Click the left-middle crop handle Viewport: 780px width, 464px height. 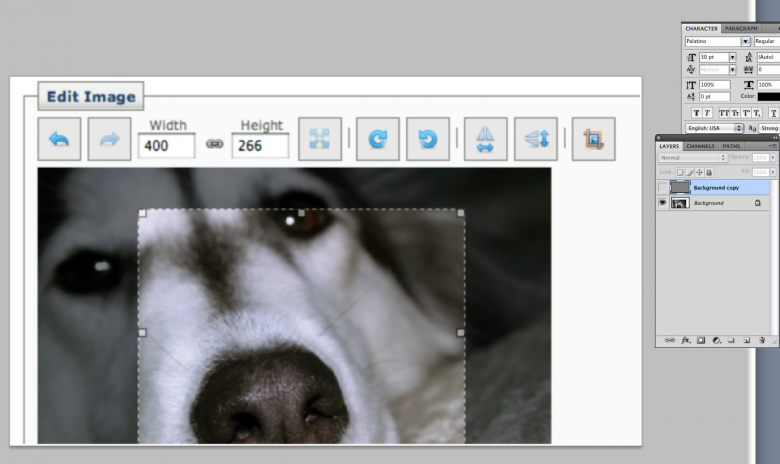click(142, 332)
